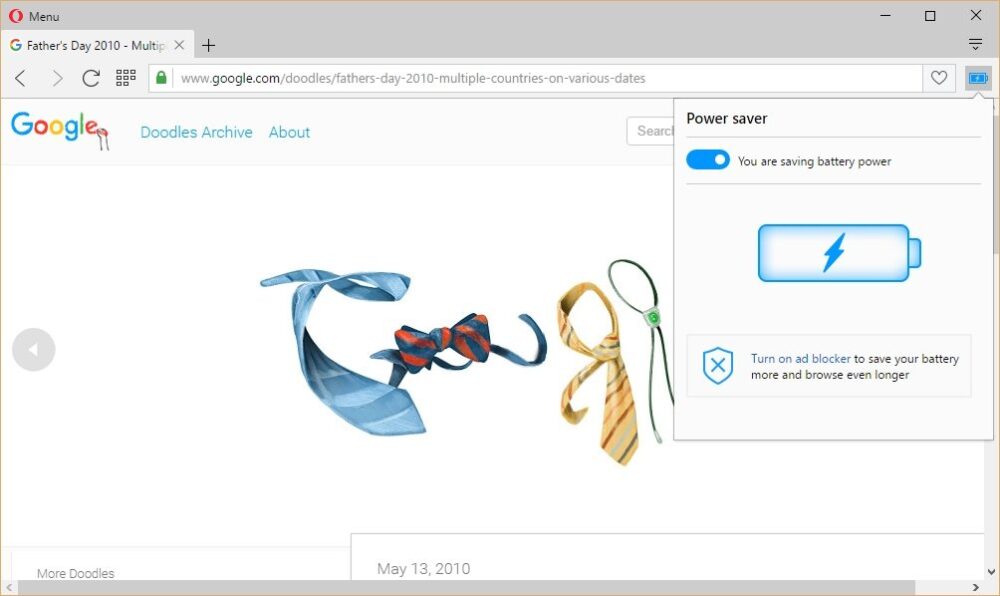Click the doodles Search field
Screen dimensions: 1000x596
point(651,131)
